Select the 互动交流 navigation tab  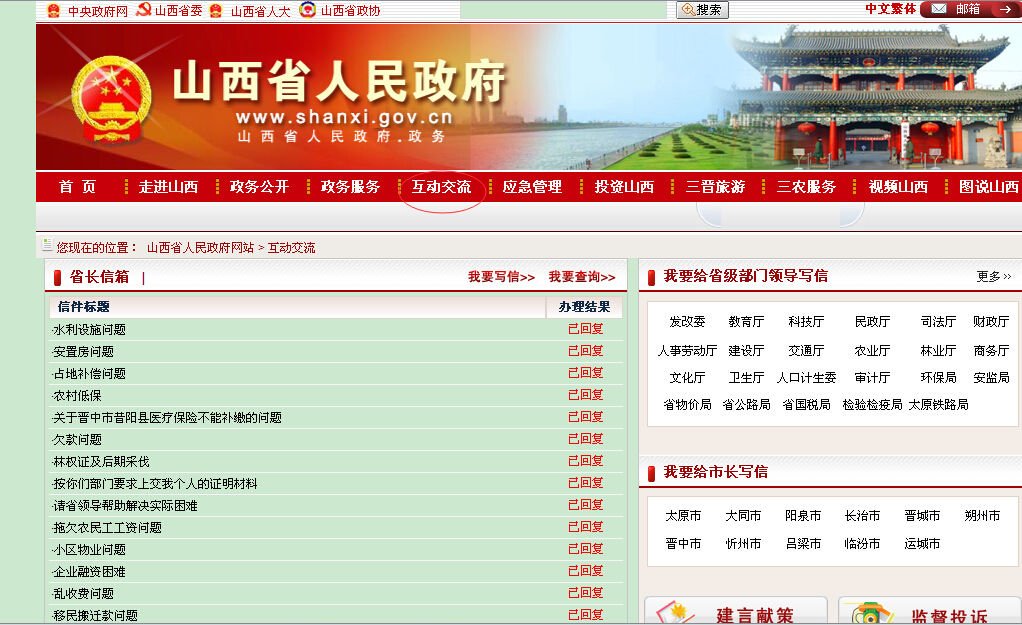[442, 186]
